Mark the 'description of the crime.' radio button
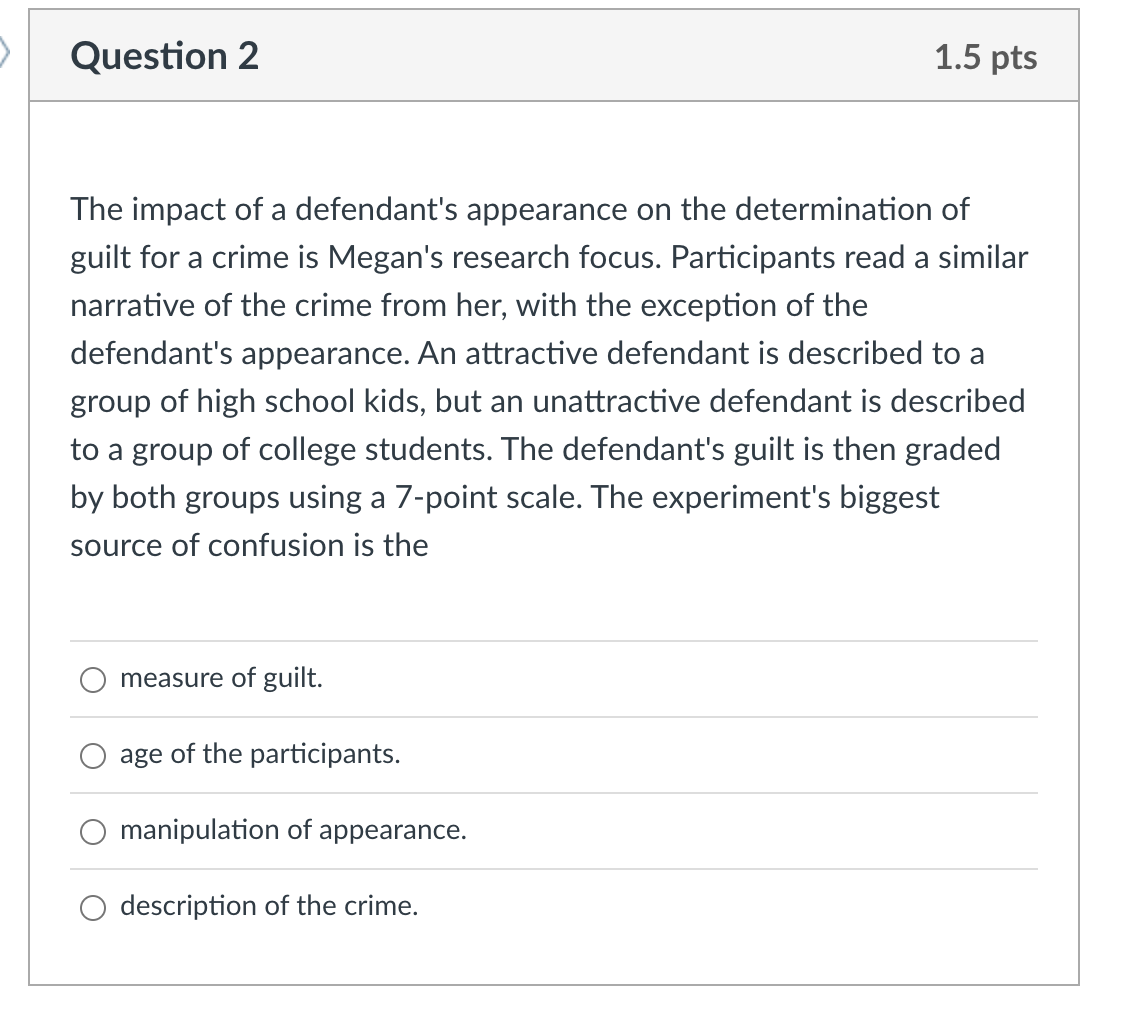Viewport: 1136px width, 1028px height. pos(93,908)
